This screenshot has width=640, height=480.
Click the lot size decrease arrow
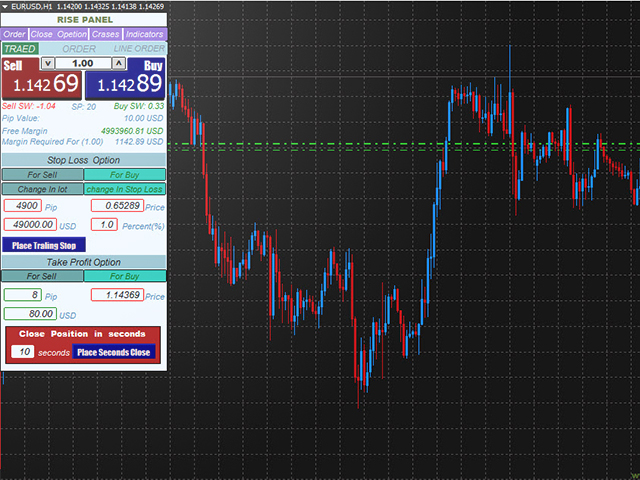[x=45, y=63]
